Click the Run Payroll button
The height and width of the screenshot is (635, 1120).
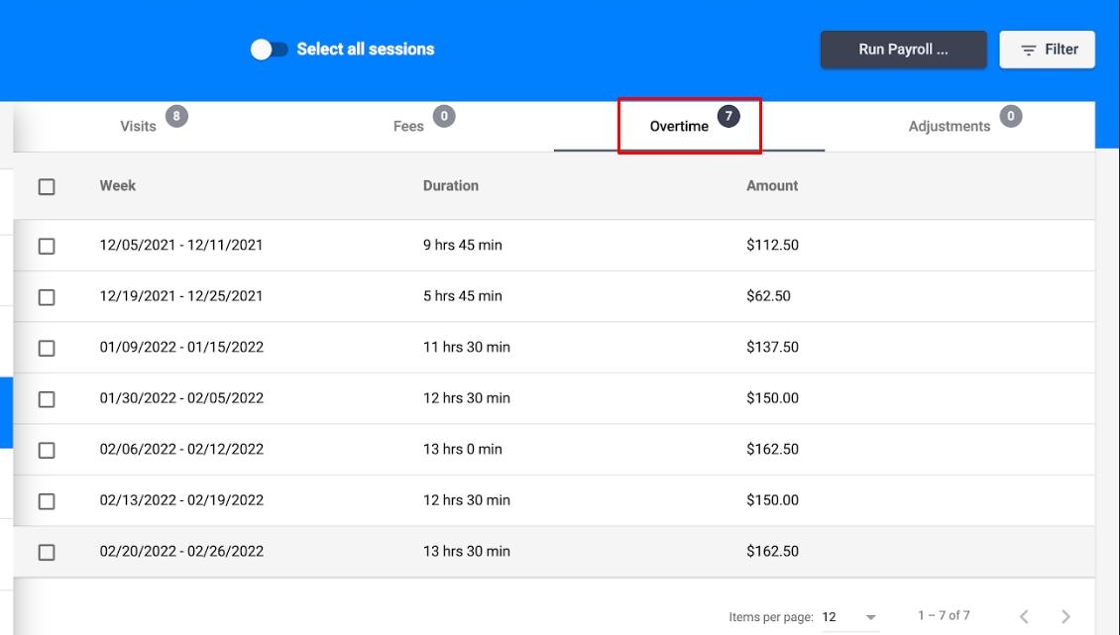(x=903, y=49)
